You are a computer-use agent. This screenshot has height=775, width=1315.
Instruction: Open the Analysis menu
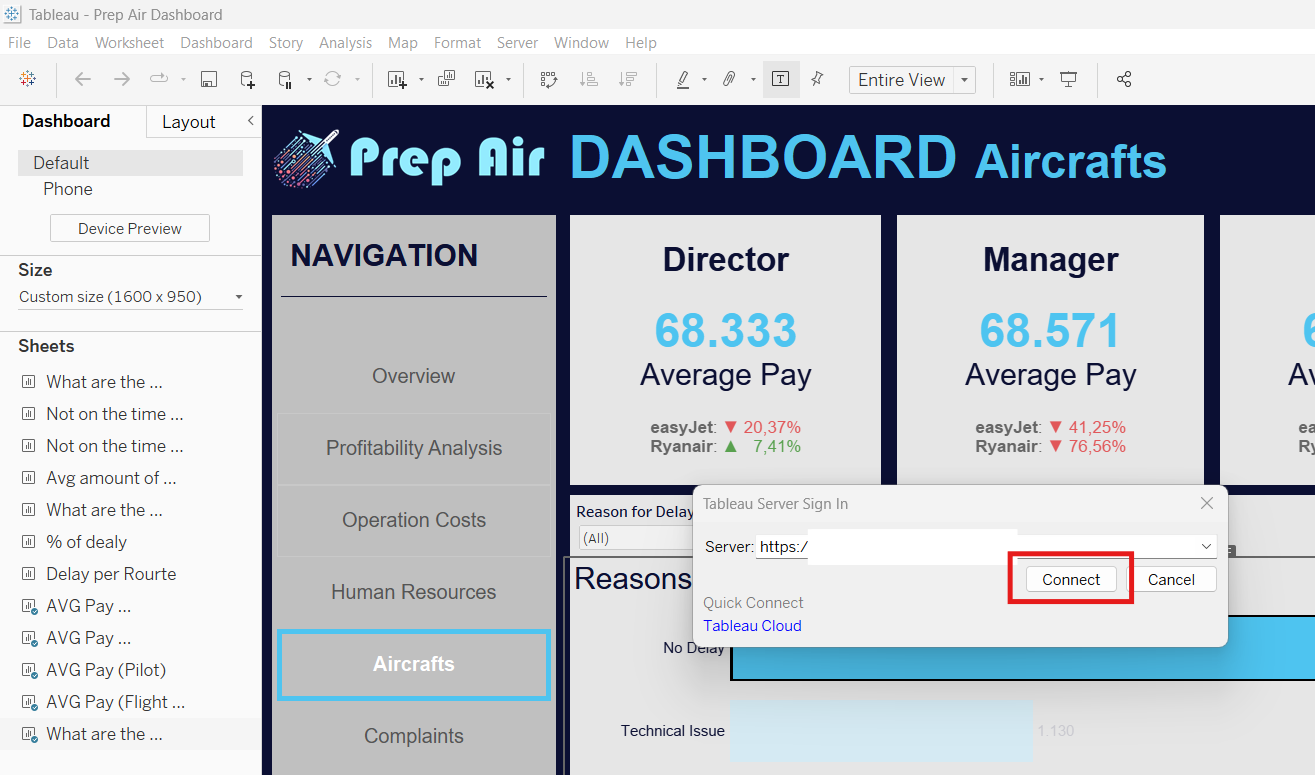tap(345, 43)
